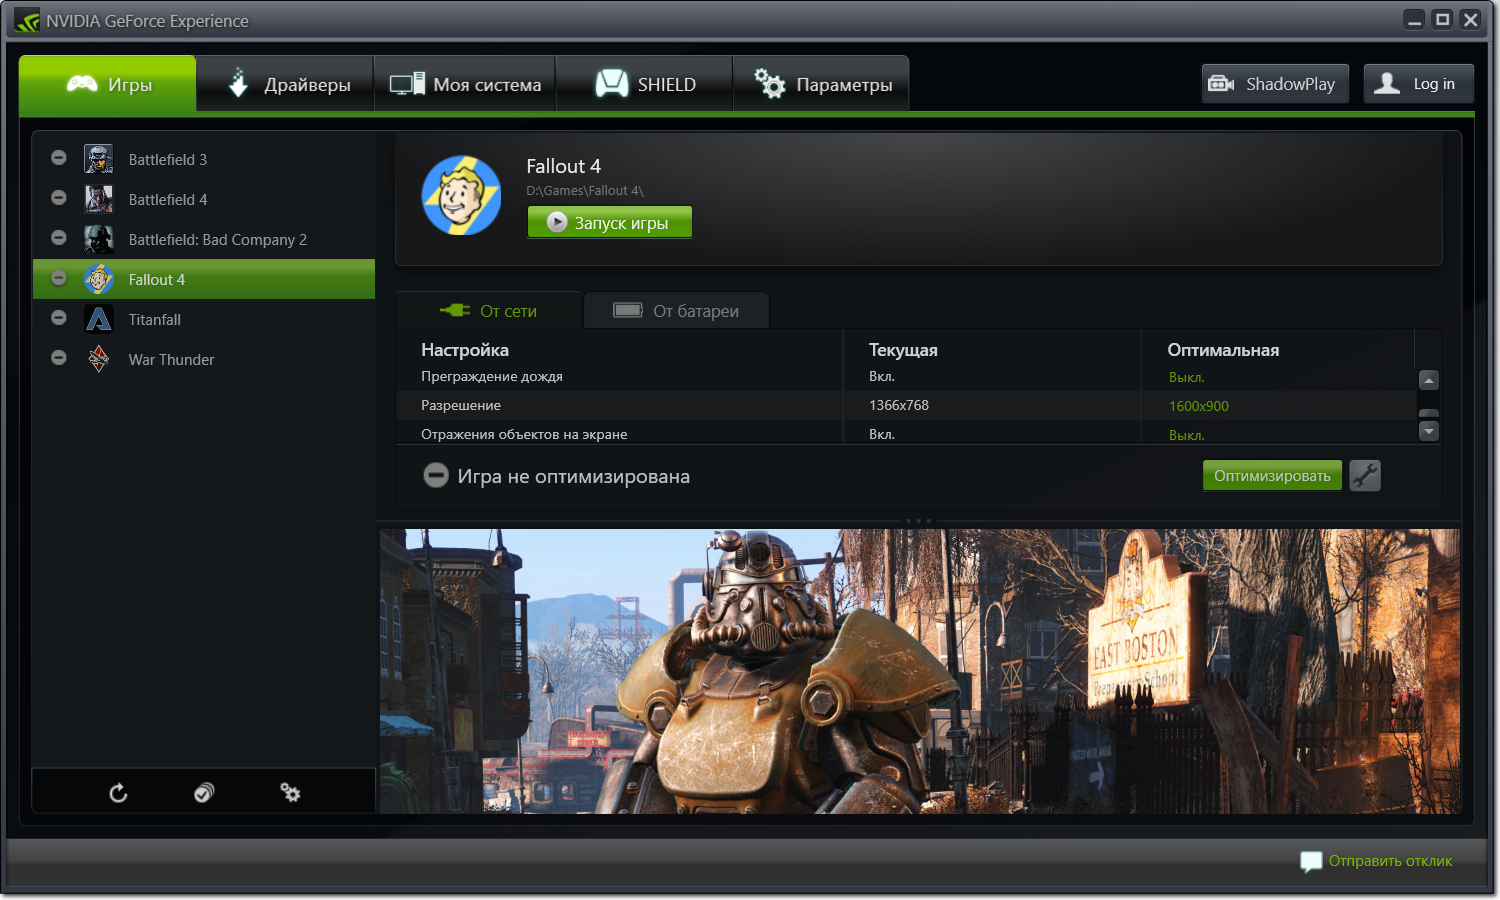
Task: Open custom settings wrench icon
Action: click(x=1365, y=476)
